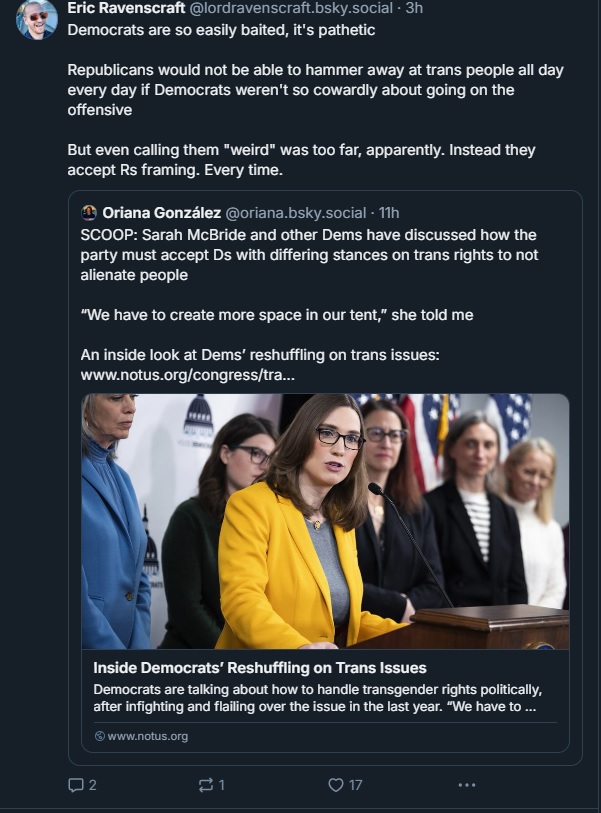Open the three-dot more options menu
This screenshot has height=813, width=601.
pyautogui.click(x=467, y=785)
